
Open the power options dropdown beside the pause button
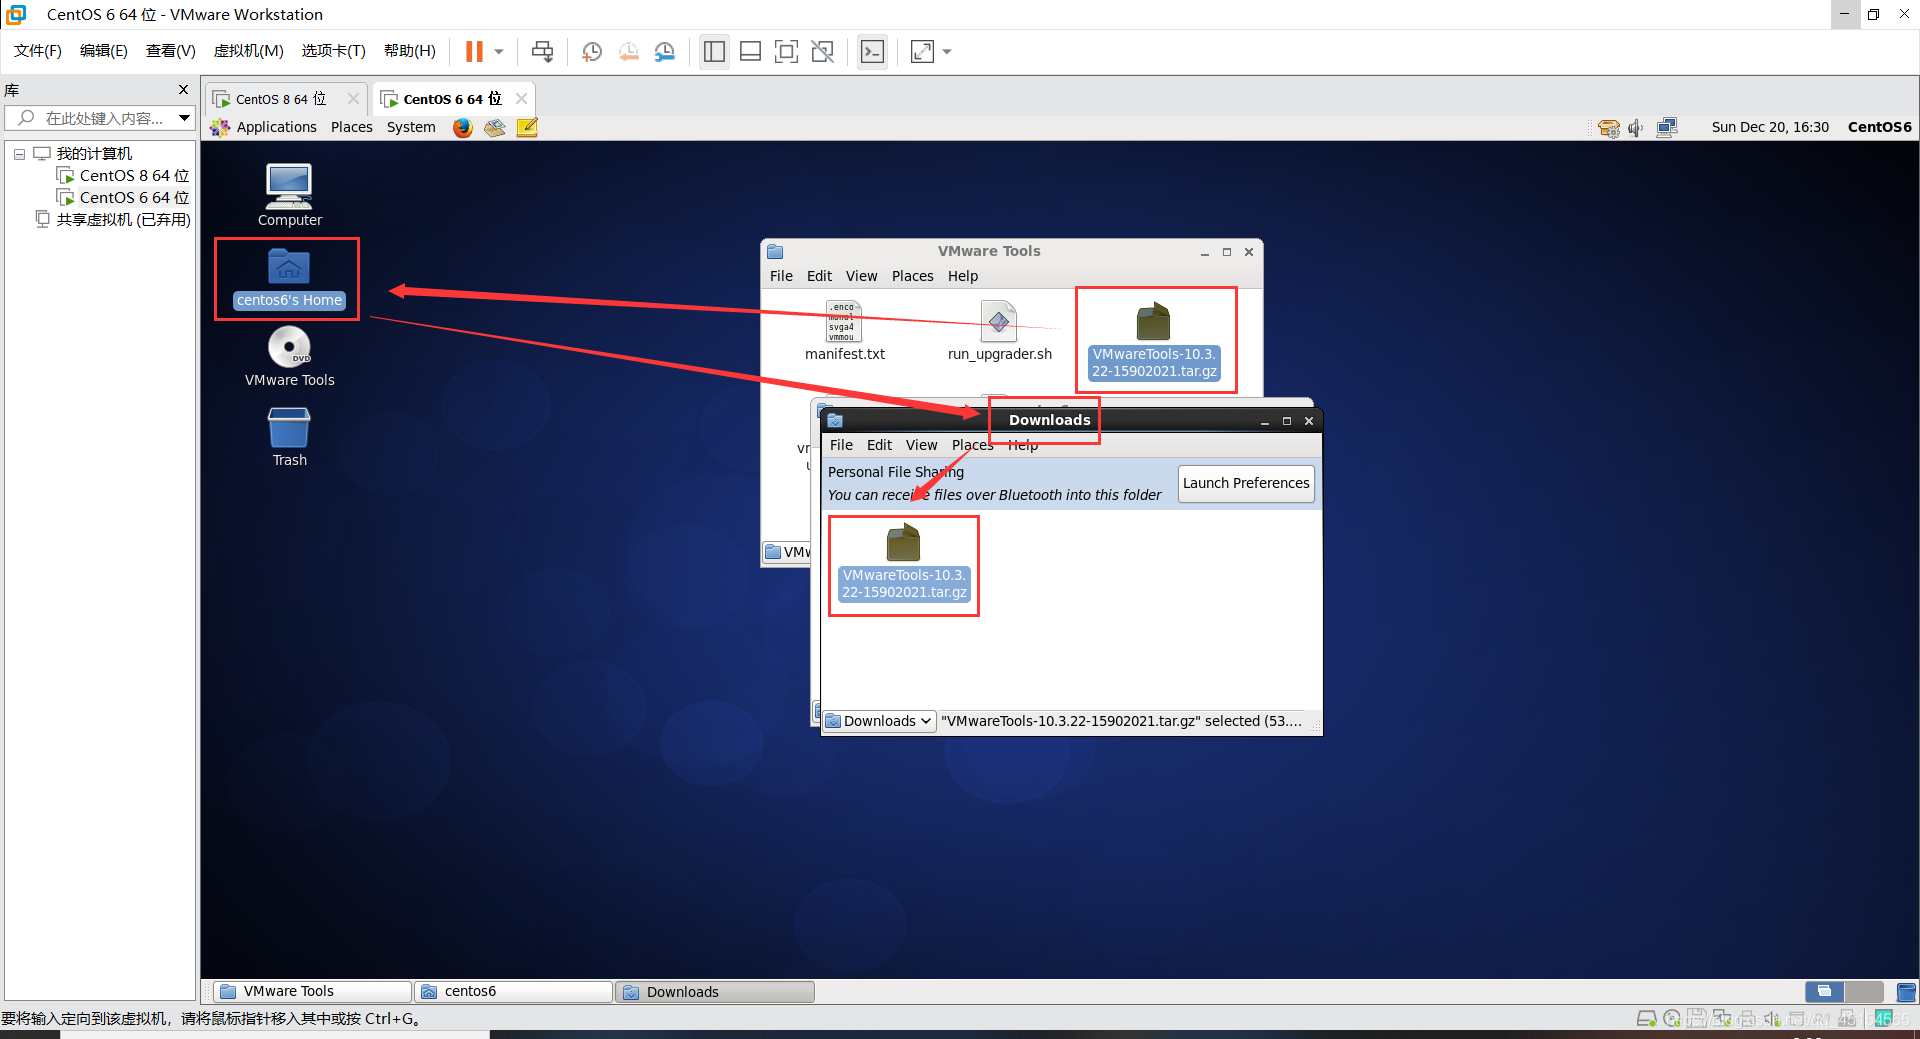click(498, 52)
